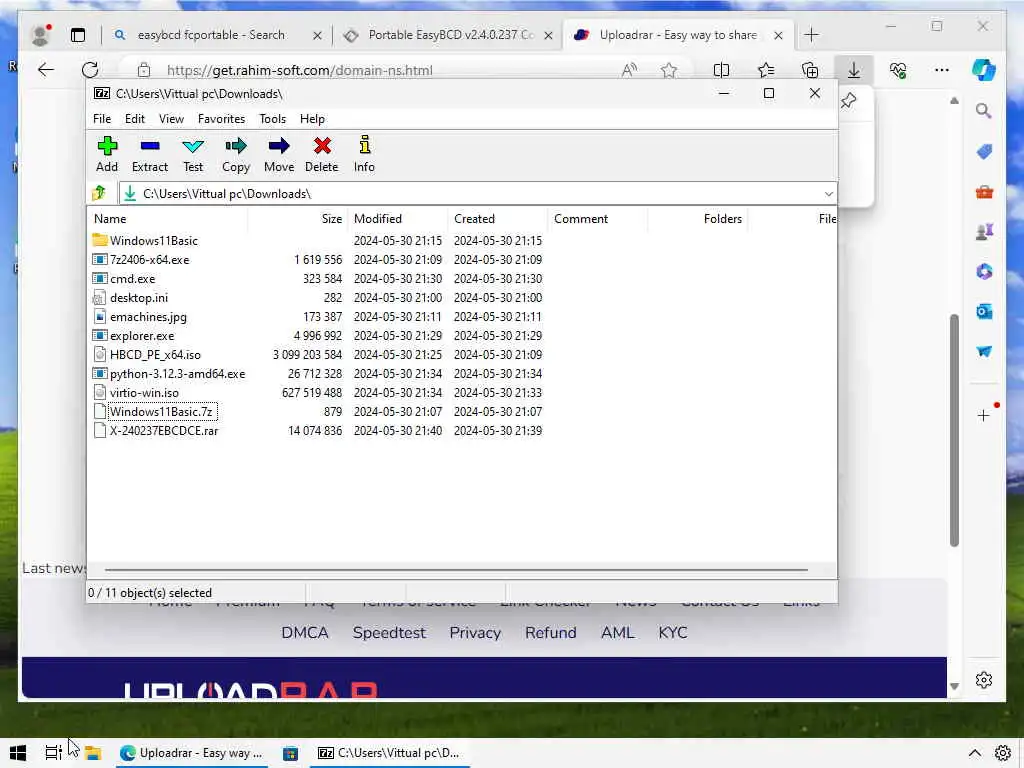Select virtio-win.iso file
This screenshot has width=1024, height=768.
tap(462, 392)
